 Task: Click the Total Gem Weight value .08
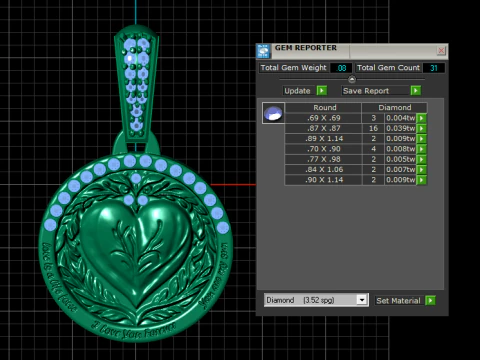click(x=341, y=68)
